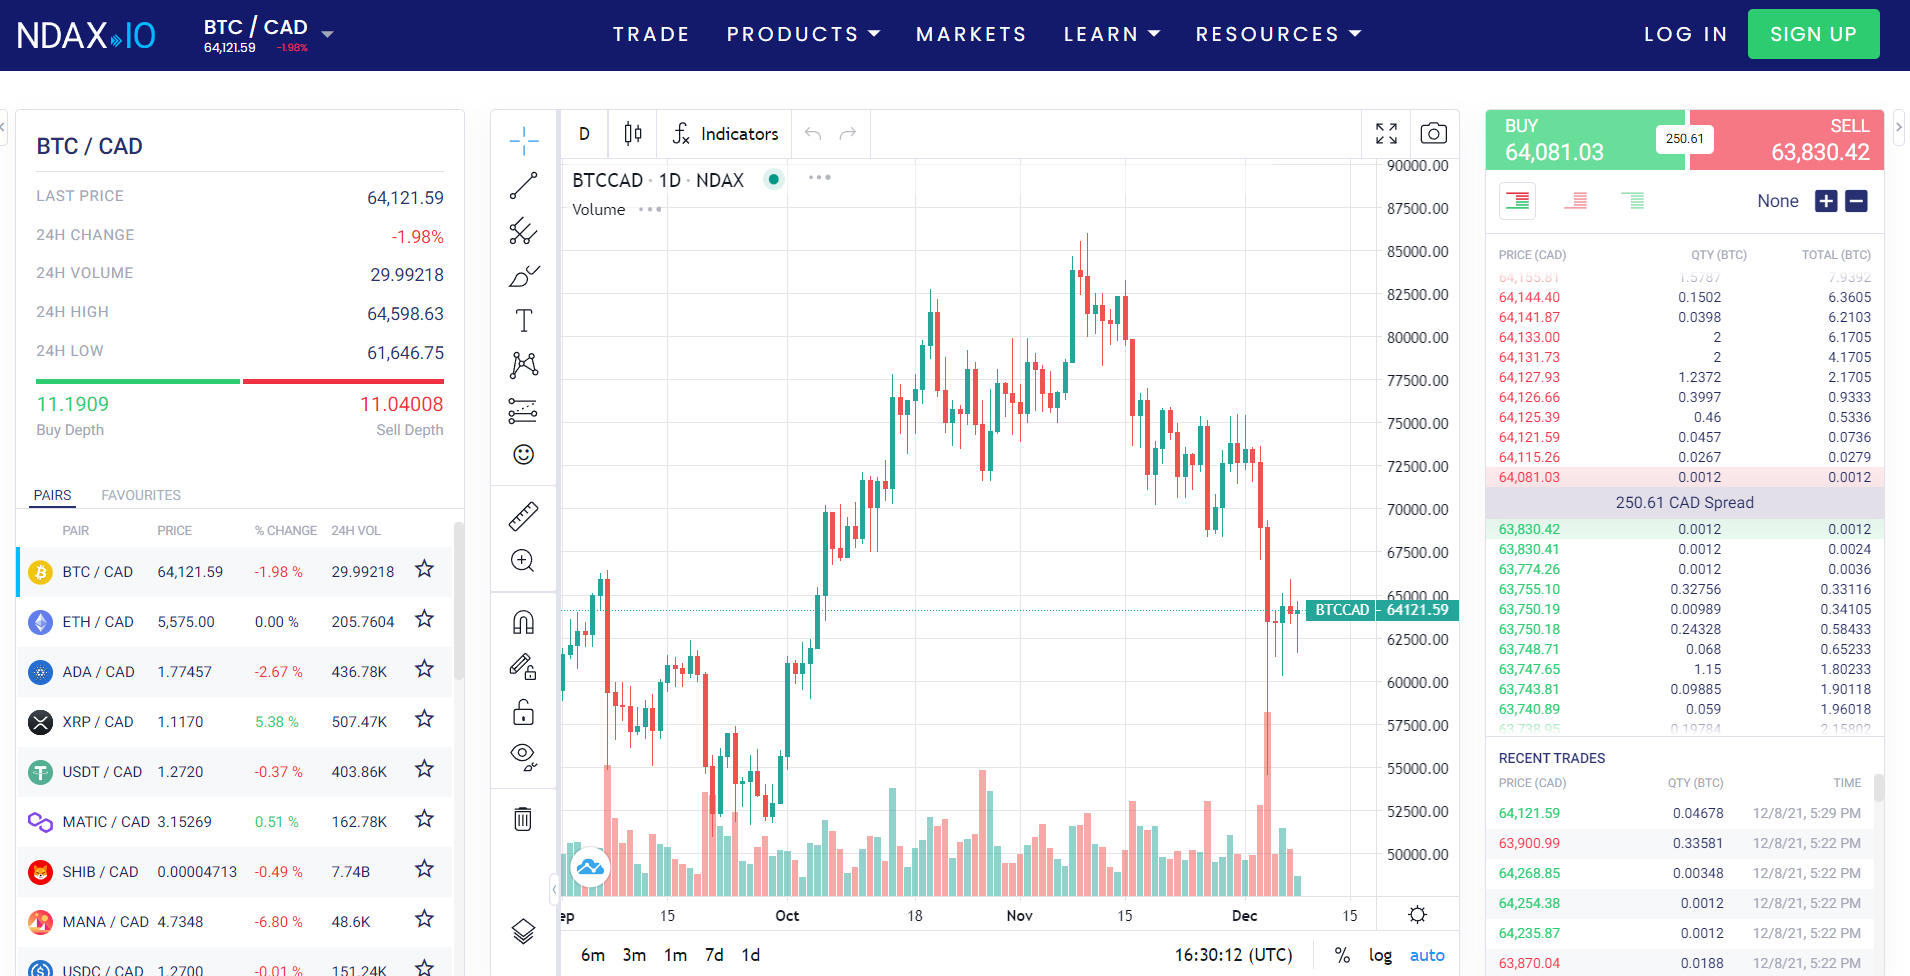Screen dimensions: 1910x976
Task: Switch order book to sell-only depth view
Action: click(1576, 200)
